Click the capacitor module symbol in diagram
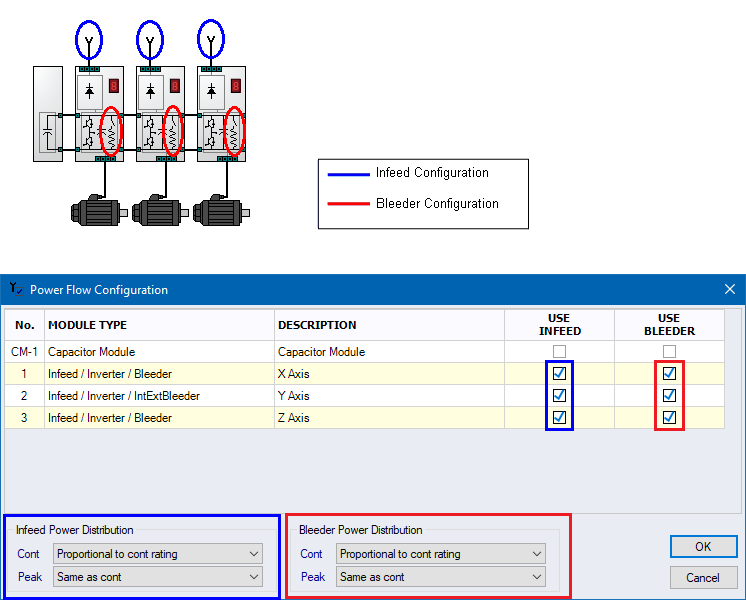The image size is (746, 600). click(48, 130)
